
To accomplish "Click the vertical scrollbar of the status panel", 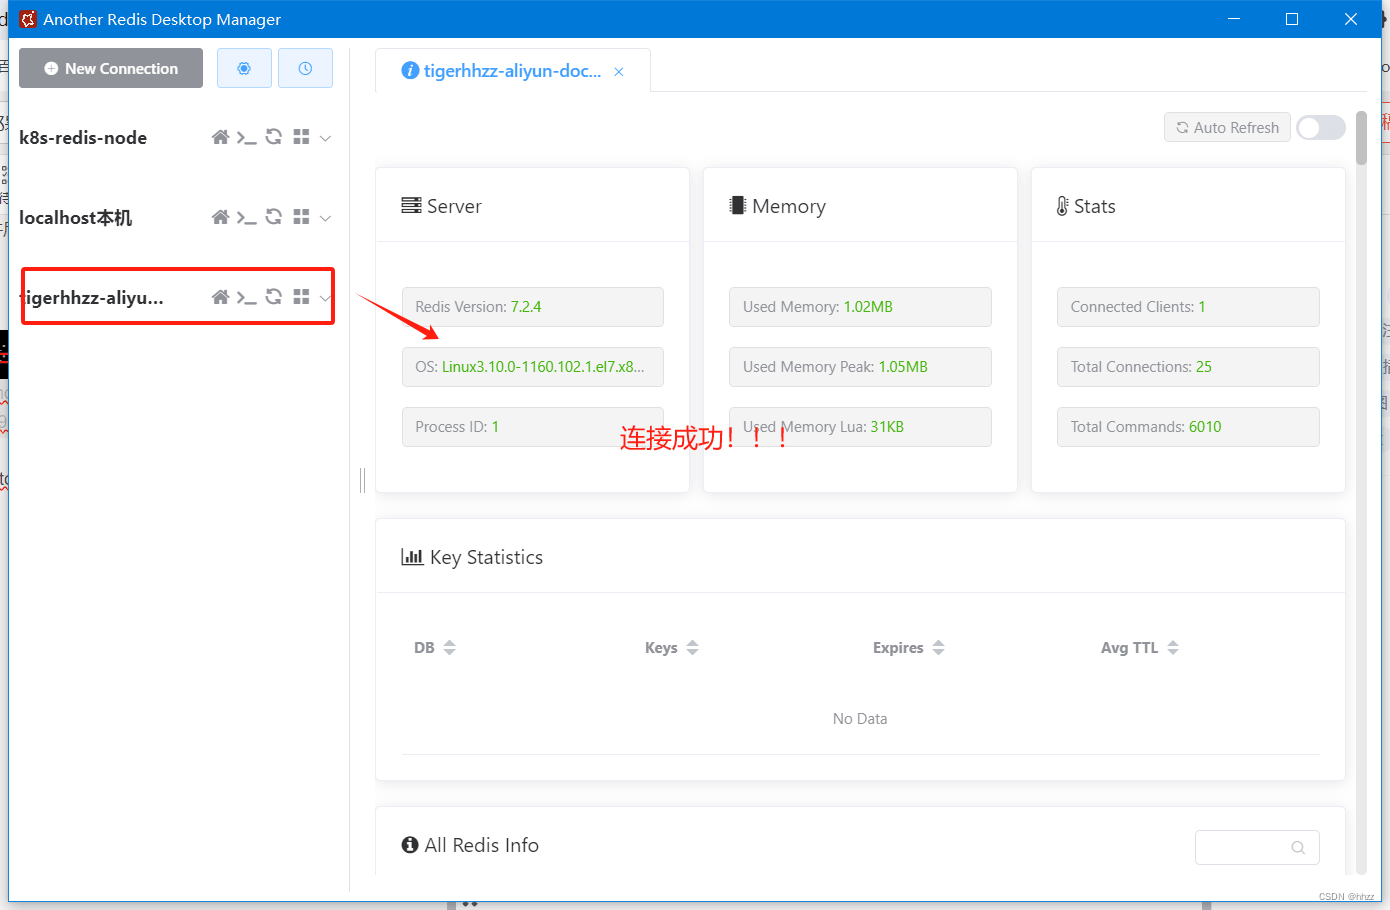I will pos(1361,138).
